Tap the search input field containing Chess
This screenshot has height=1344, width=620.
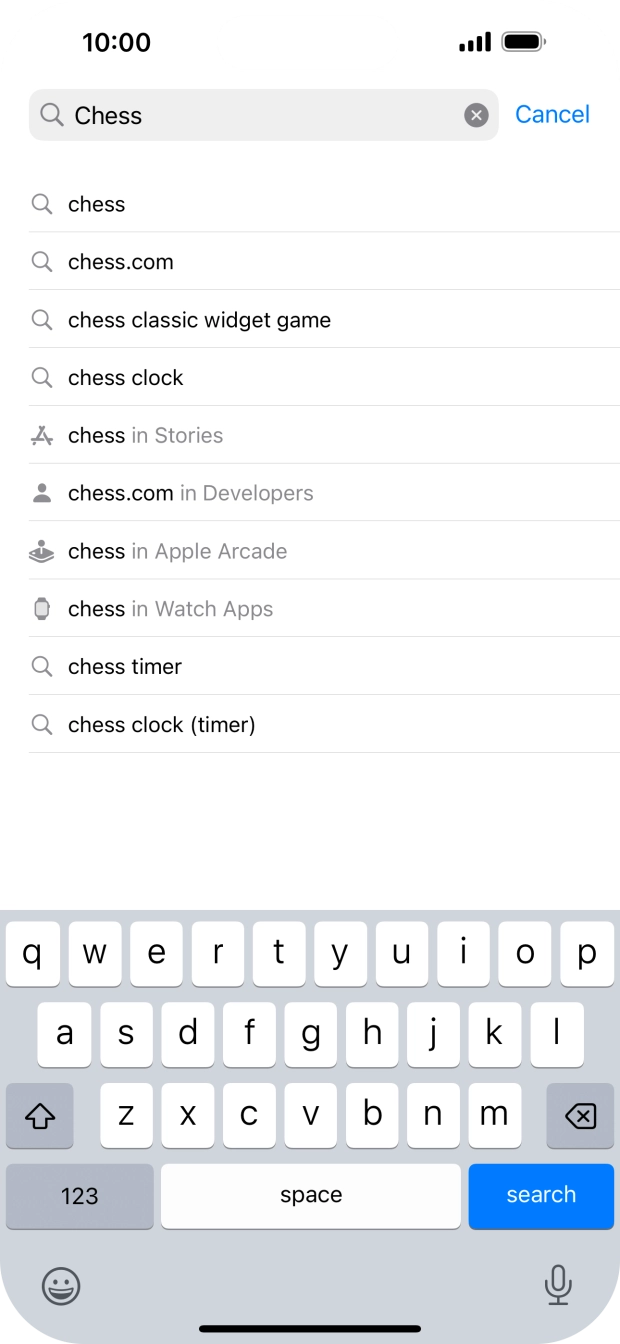pos(250,114)
